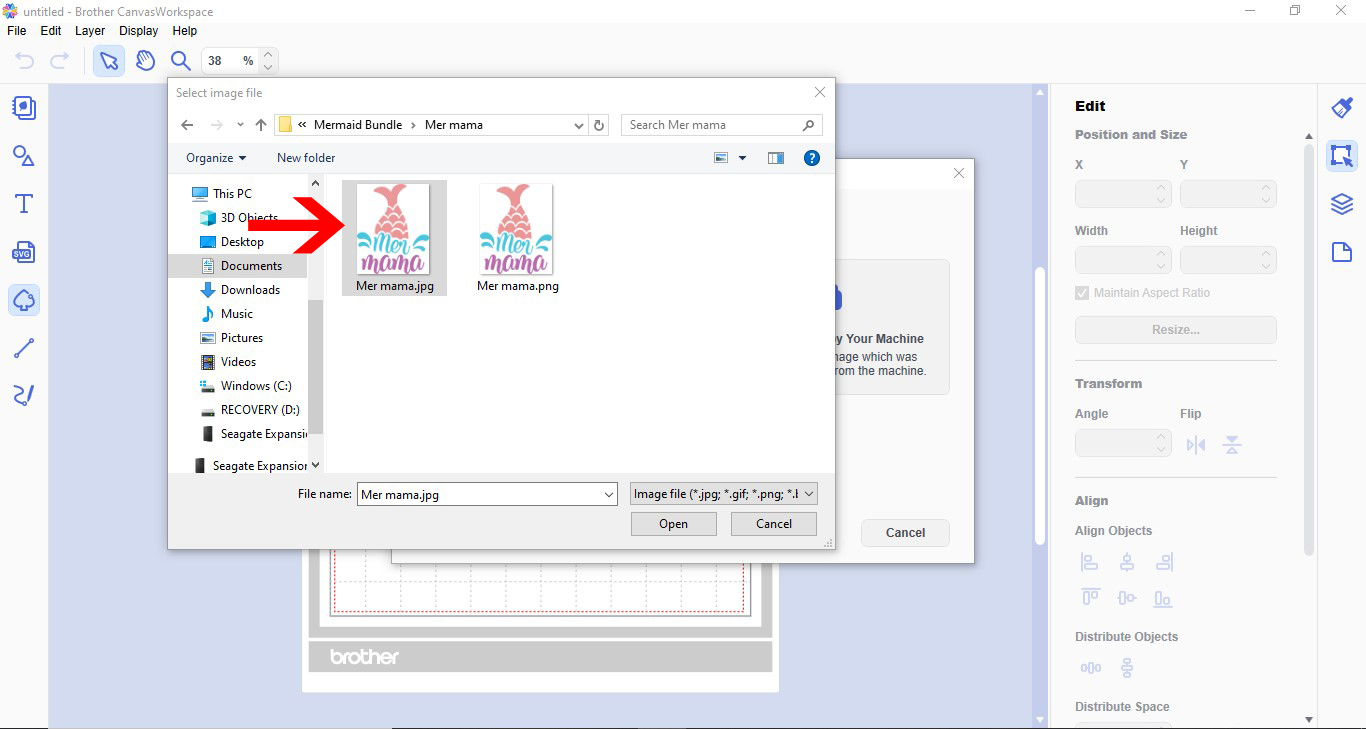The height and width of the screenshot is (729, 1366).
Task: Open the Help menu
Action: tap(185, 31)
